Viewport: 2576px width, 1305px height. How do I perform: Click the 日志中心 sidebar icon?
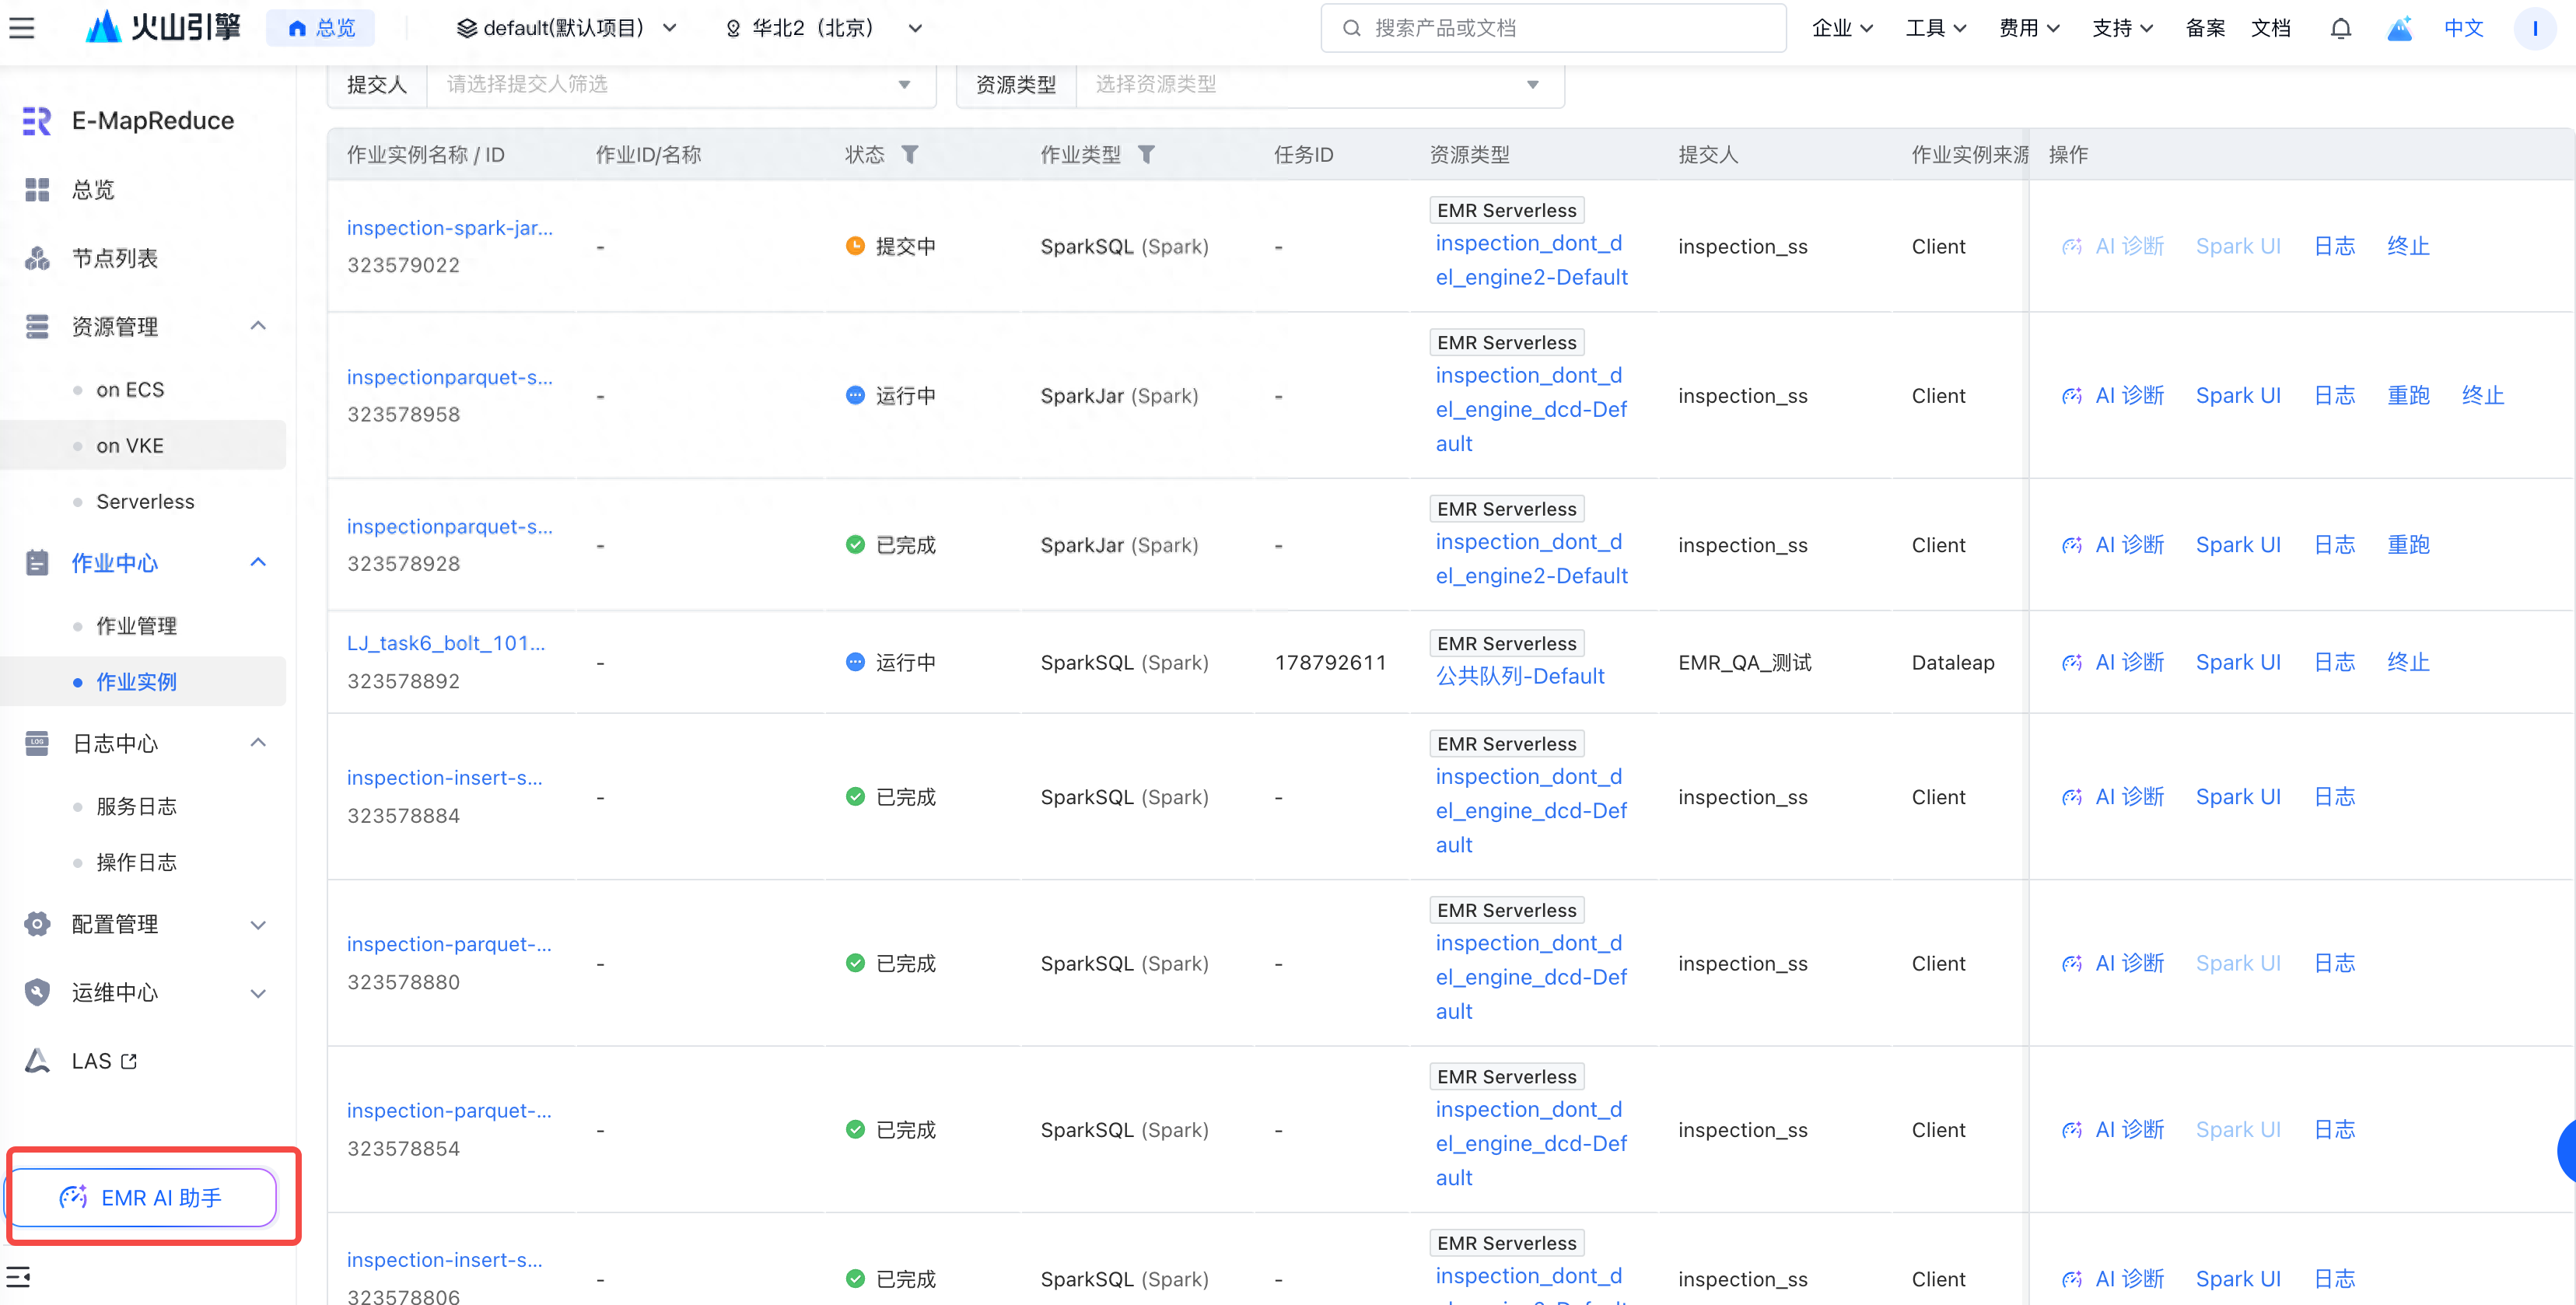pyautogui.click(x=37, y=743)
